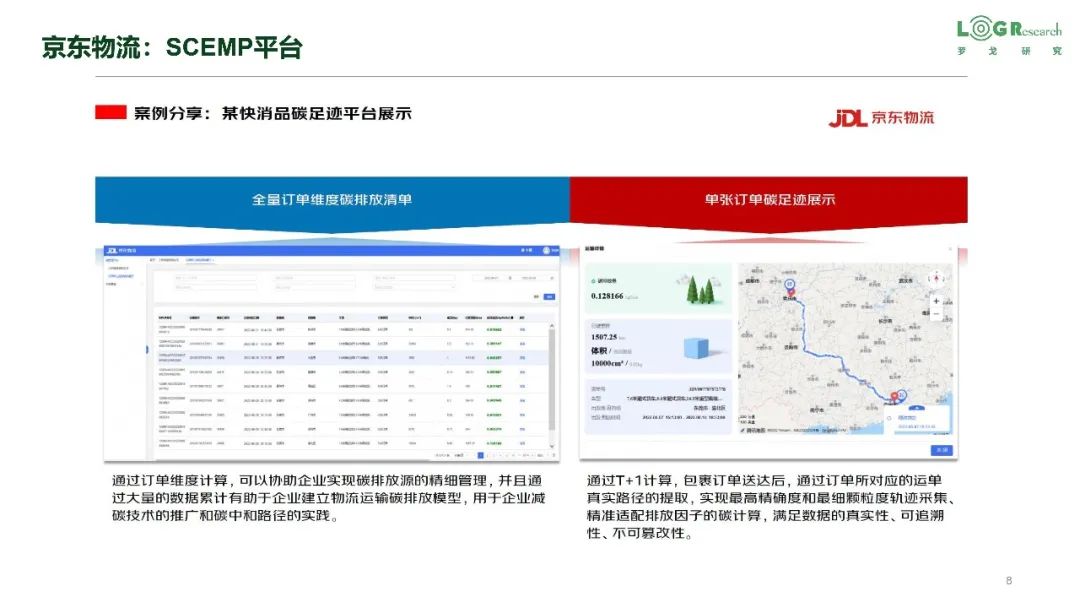The width and height of the screenshot is (1080, 608).
Task: Click the red destination pin on map
Action: (x=895, y=396)
